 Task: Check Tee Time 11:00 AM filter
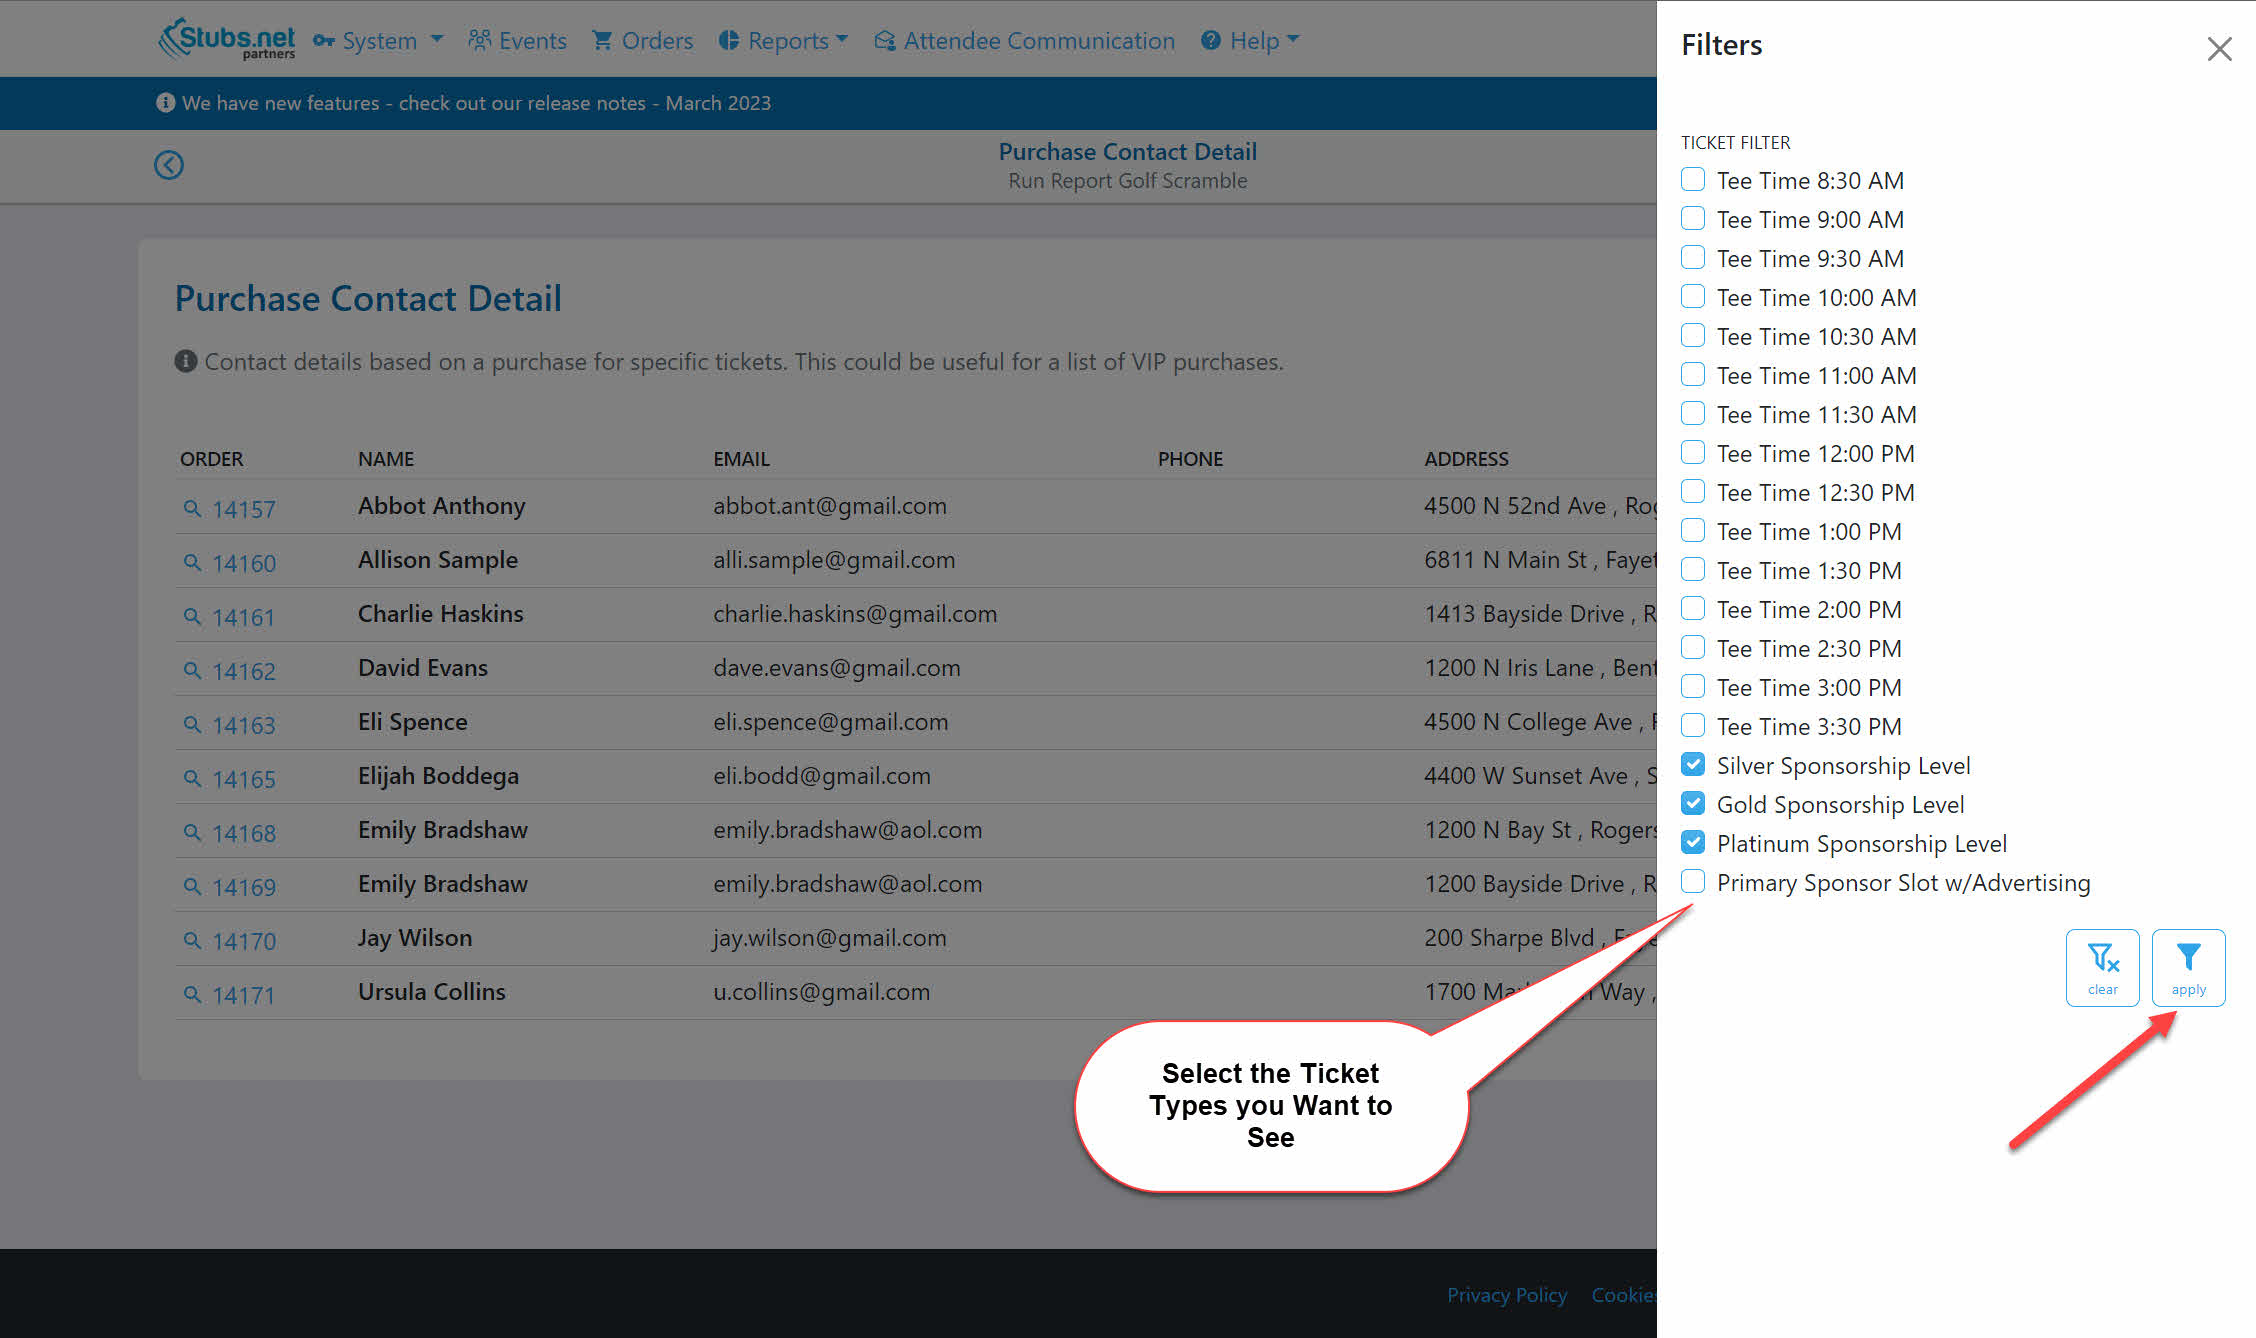click(x=1692, y=374)
